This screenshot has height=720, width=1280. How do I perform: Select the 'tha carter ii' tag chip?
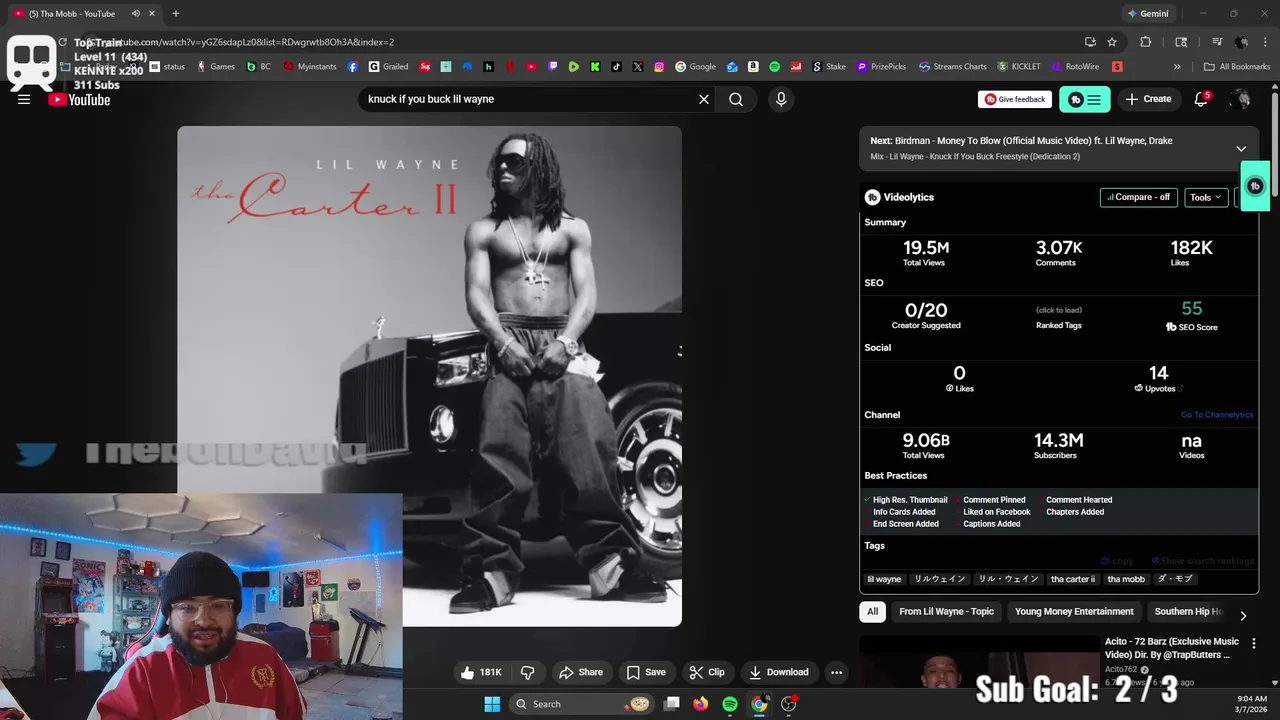pos(1073,579)
